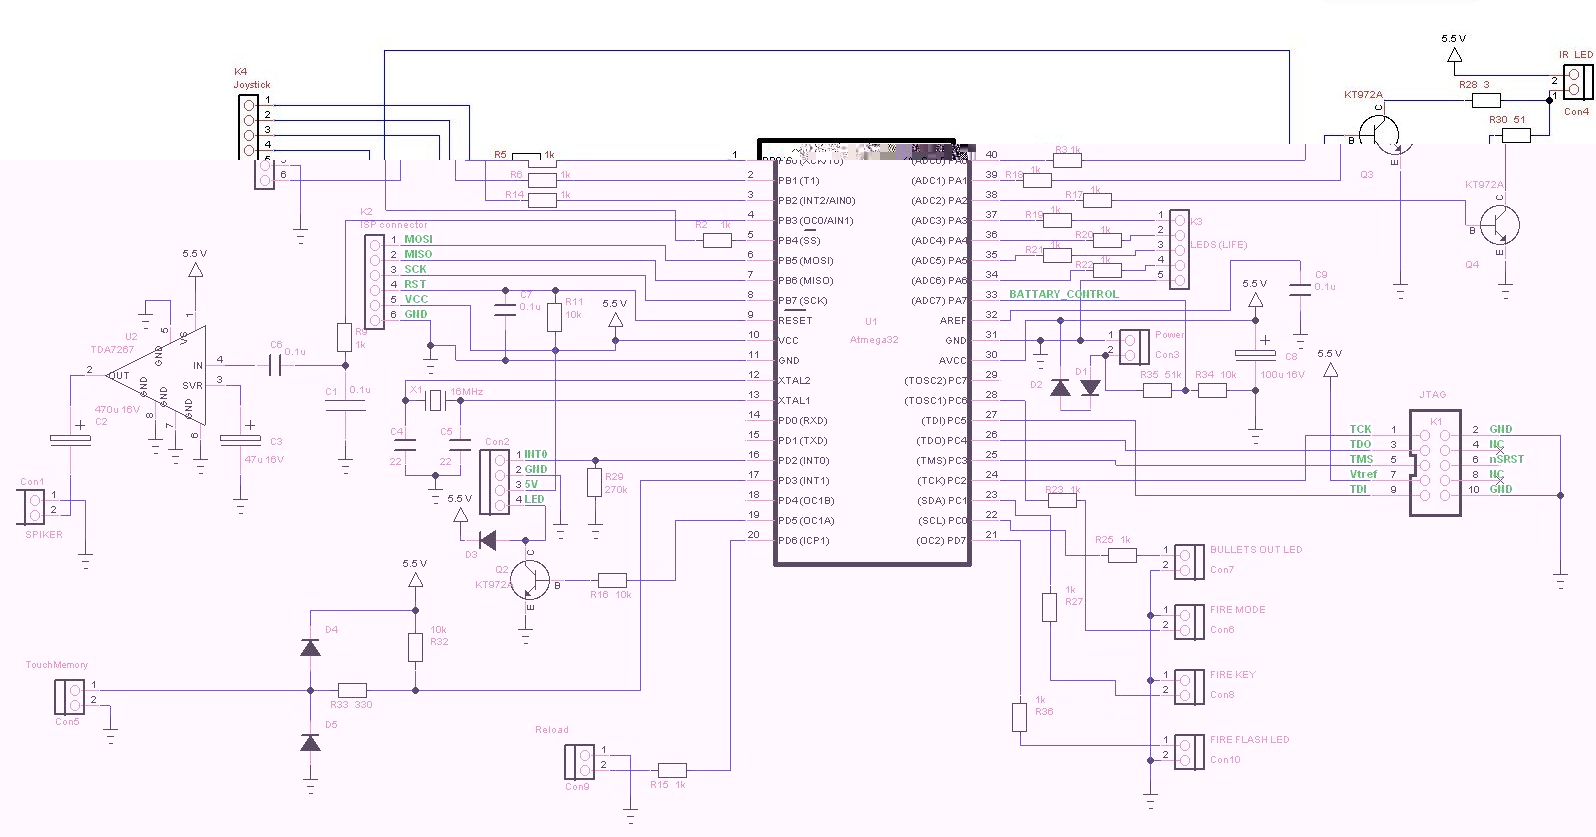Select resistor R34 10k symbol
1596x837 pixels.
1212,390
